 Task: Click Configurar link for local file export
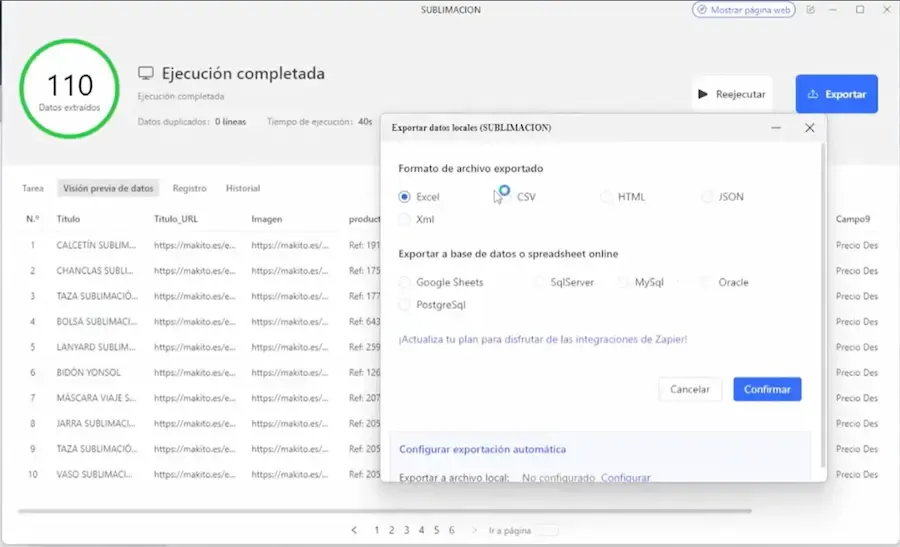click(x=625, y=478)
